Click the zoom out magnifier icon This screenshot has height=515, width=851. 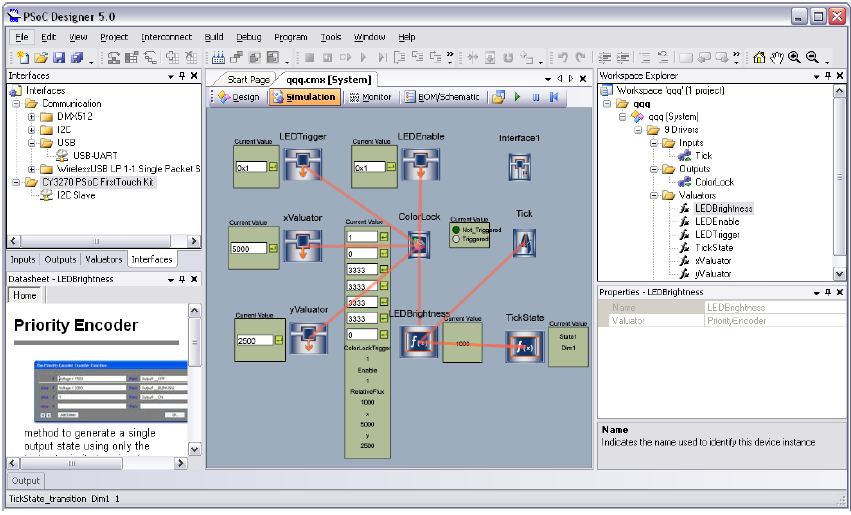812,57
